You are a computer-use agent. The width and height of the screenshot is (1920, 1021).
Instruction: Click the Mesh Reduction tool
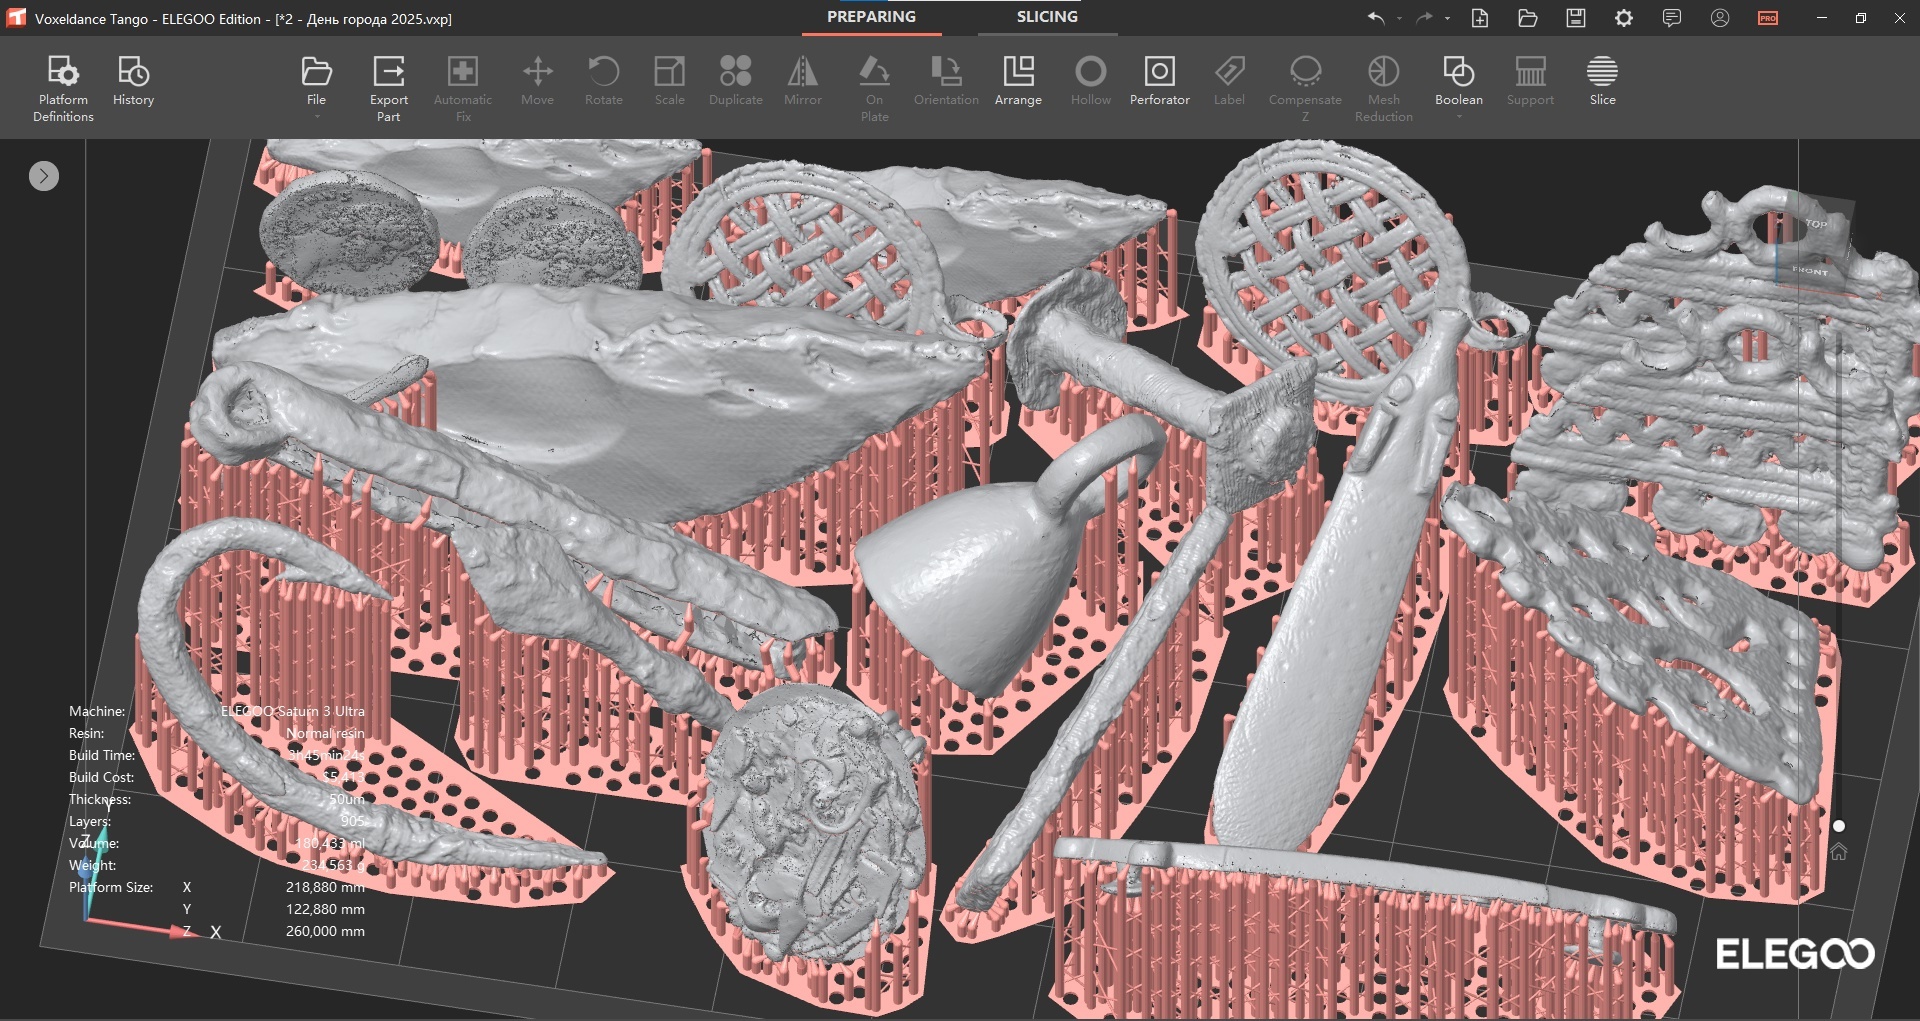[1383, 88]
